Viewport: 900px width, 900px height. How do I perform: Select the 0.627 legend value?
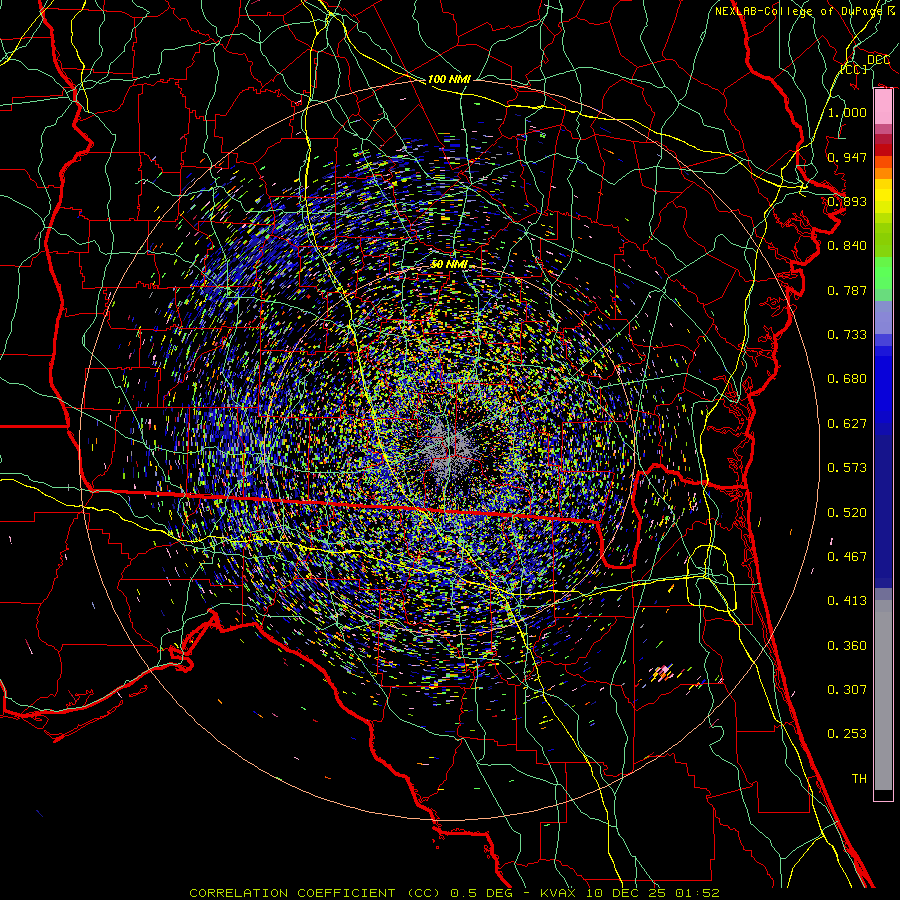tap(847, 424)
